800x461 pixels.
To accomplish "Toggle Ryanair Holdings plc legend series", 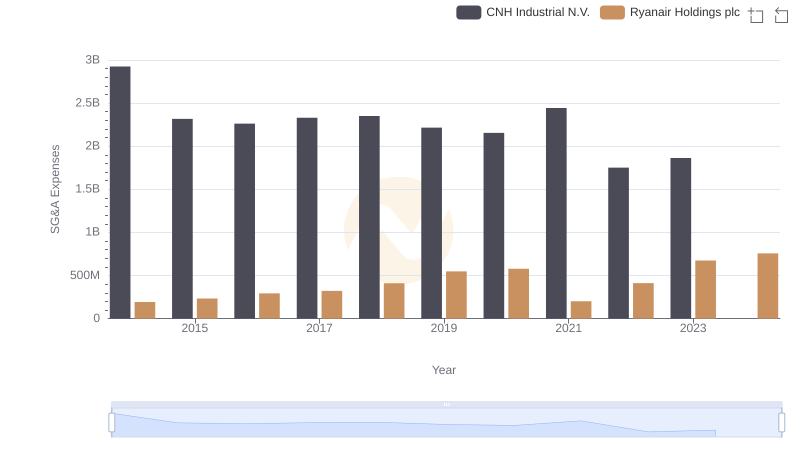I will [x=670, y=12].
